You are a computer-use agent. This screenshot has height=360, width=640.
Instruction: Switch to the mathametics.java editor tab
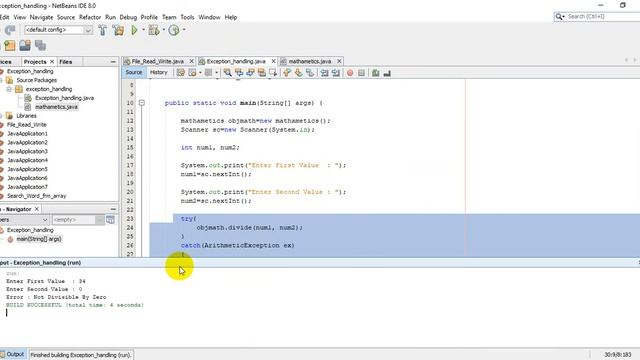pos(310,61)
